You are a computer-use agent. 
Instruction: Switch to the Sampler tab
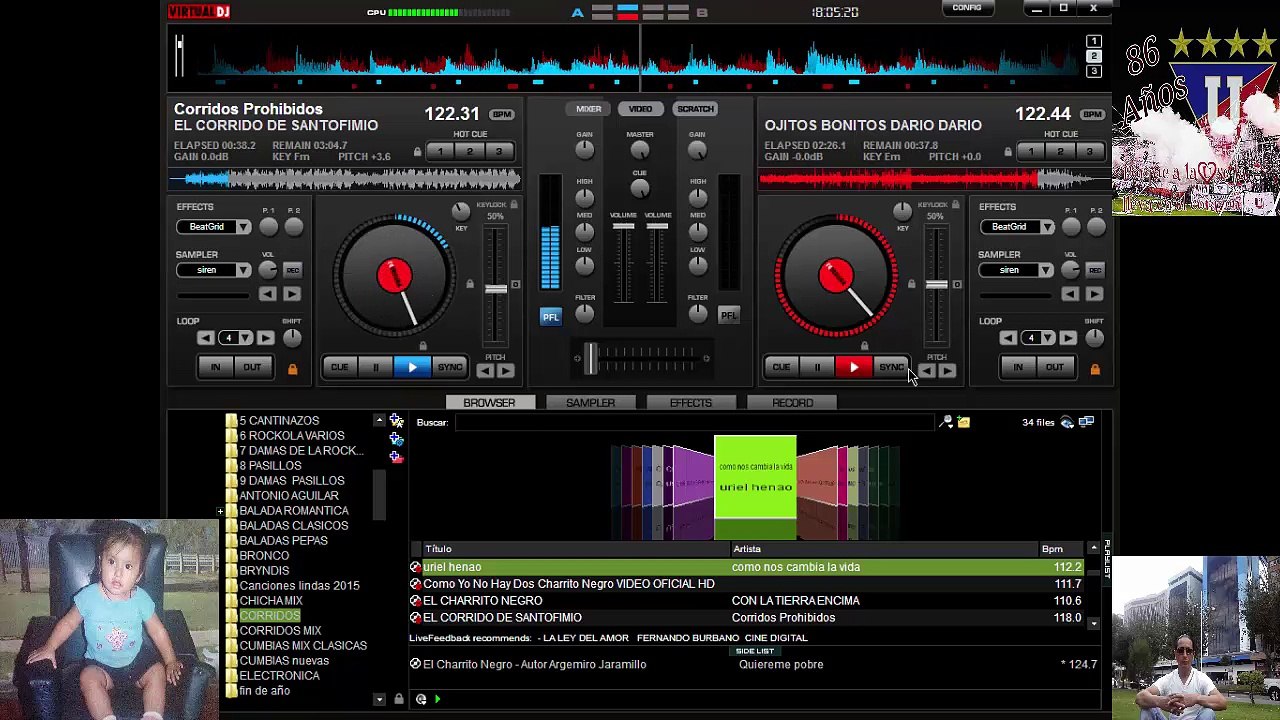pos(590,403)
